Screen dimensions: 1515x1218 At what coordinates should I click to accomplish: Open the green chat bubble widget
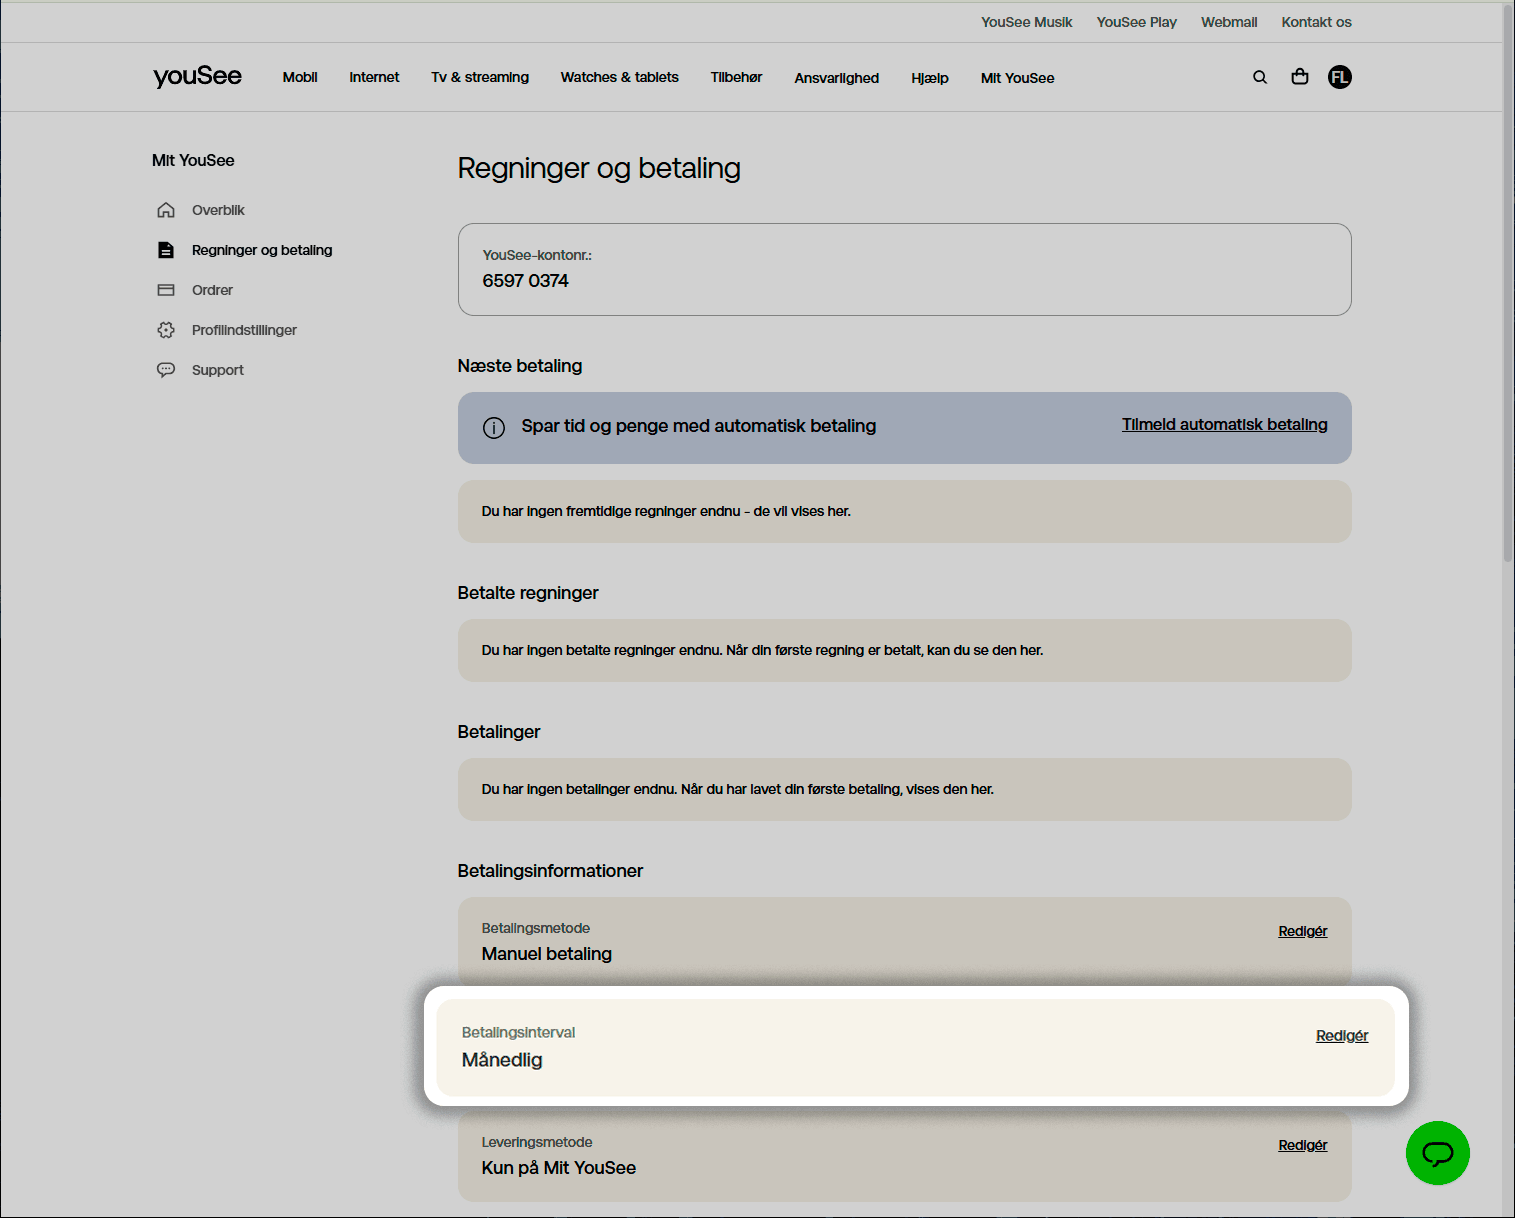pos(1437,1153)
